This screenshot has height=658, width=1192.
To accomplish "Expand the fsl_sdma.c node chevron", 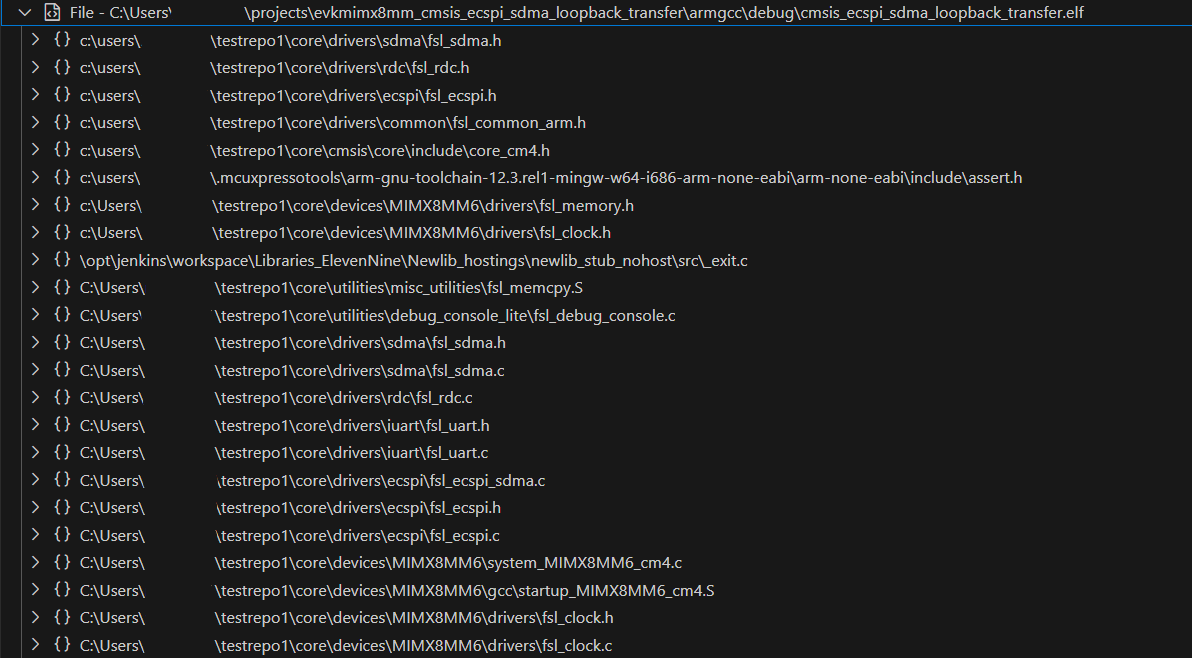I will (35, 370).
